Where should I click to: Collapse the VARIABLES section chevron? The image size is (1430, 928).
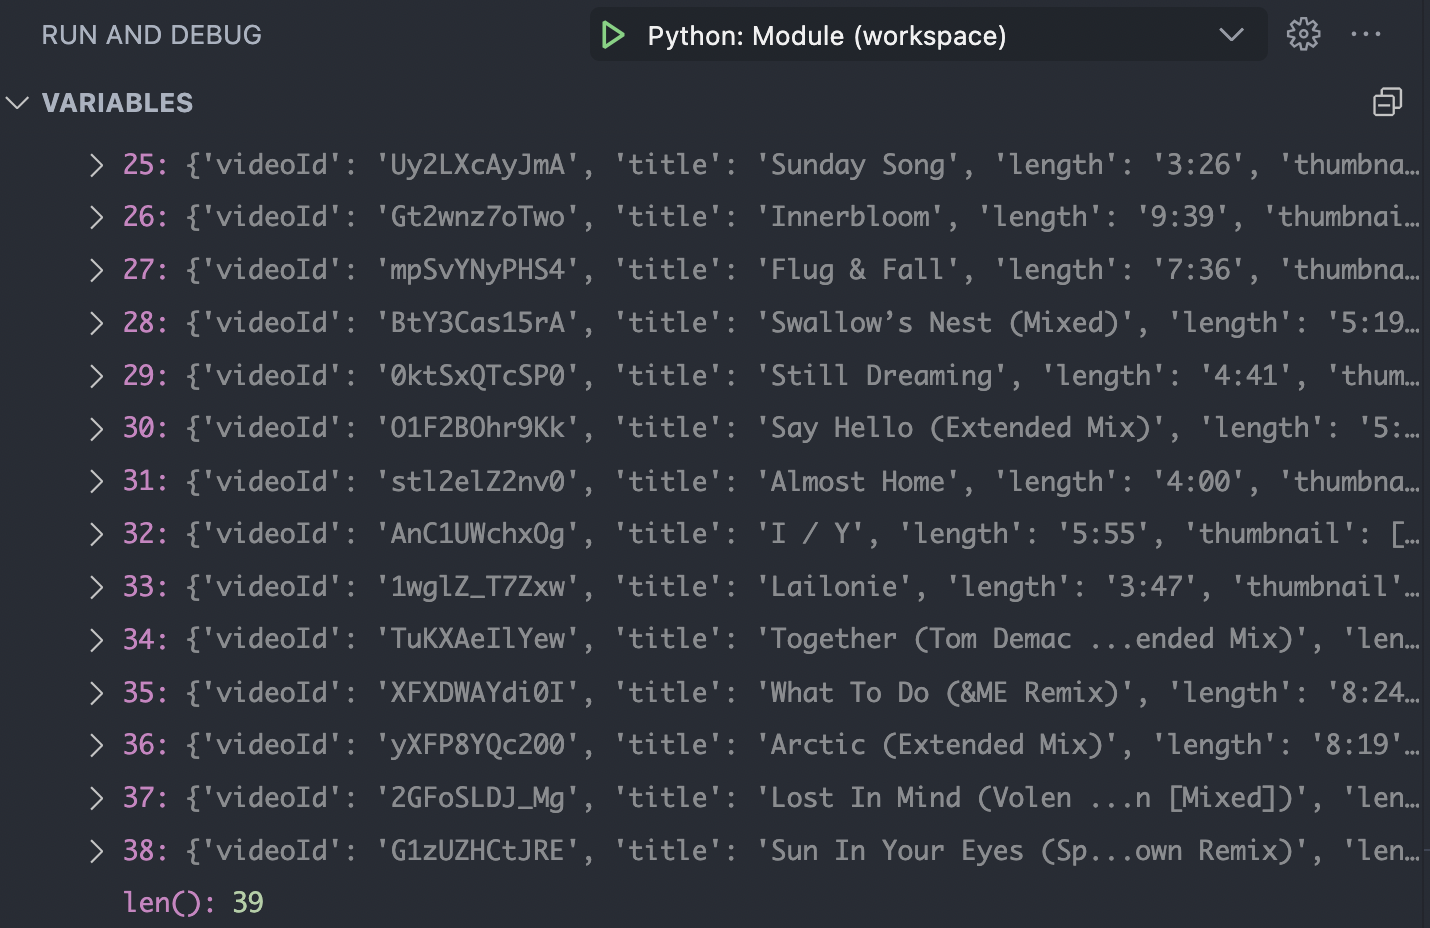coord(17,103)
